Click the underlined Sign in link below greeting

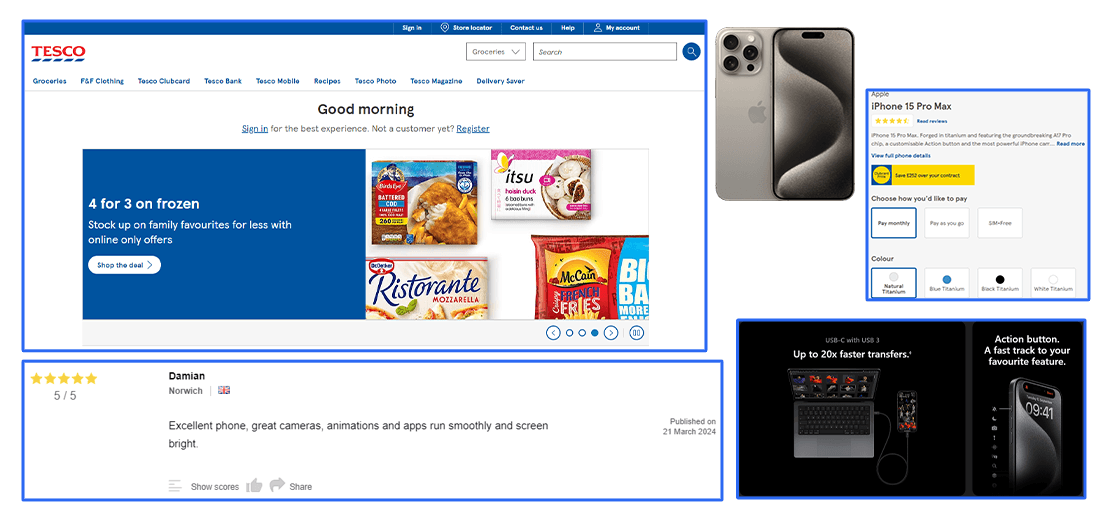255,129
